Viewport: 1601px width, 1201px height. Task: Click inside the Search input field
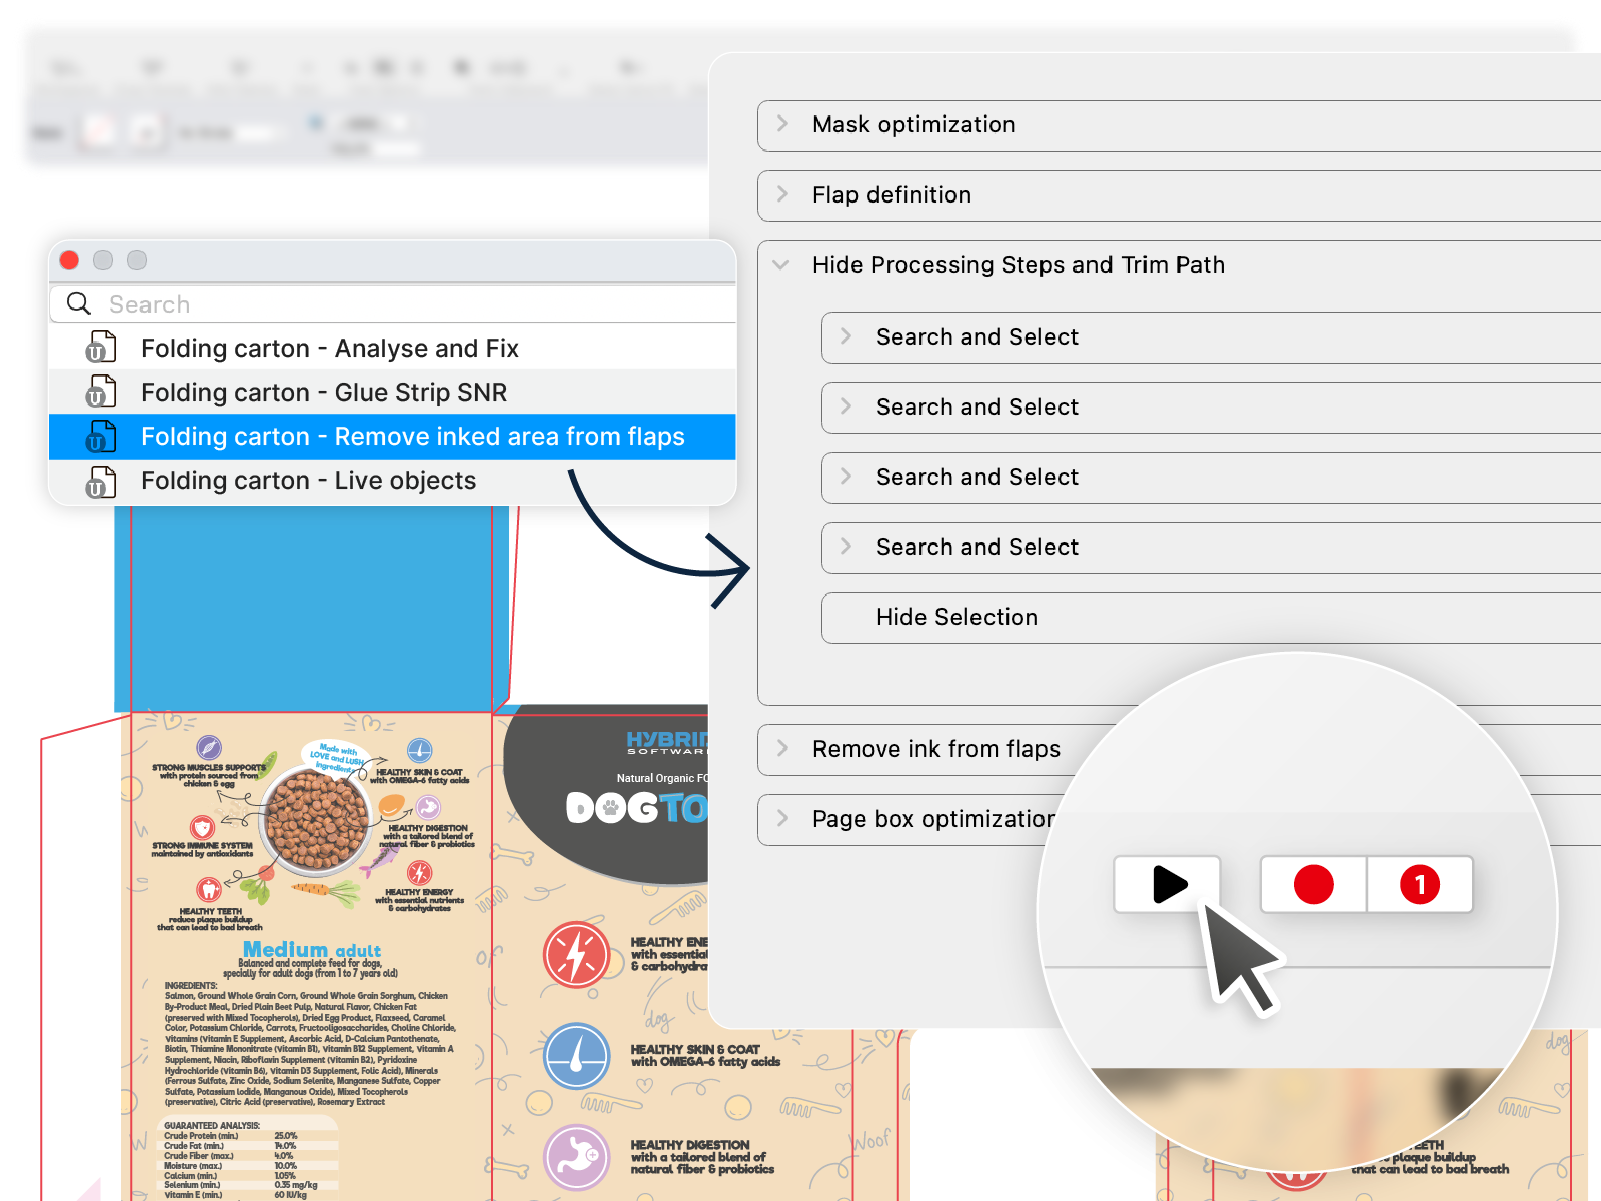[x=300, y=303]
